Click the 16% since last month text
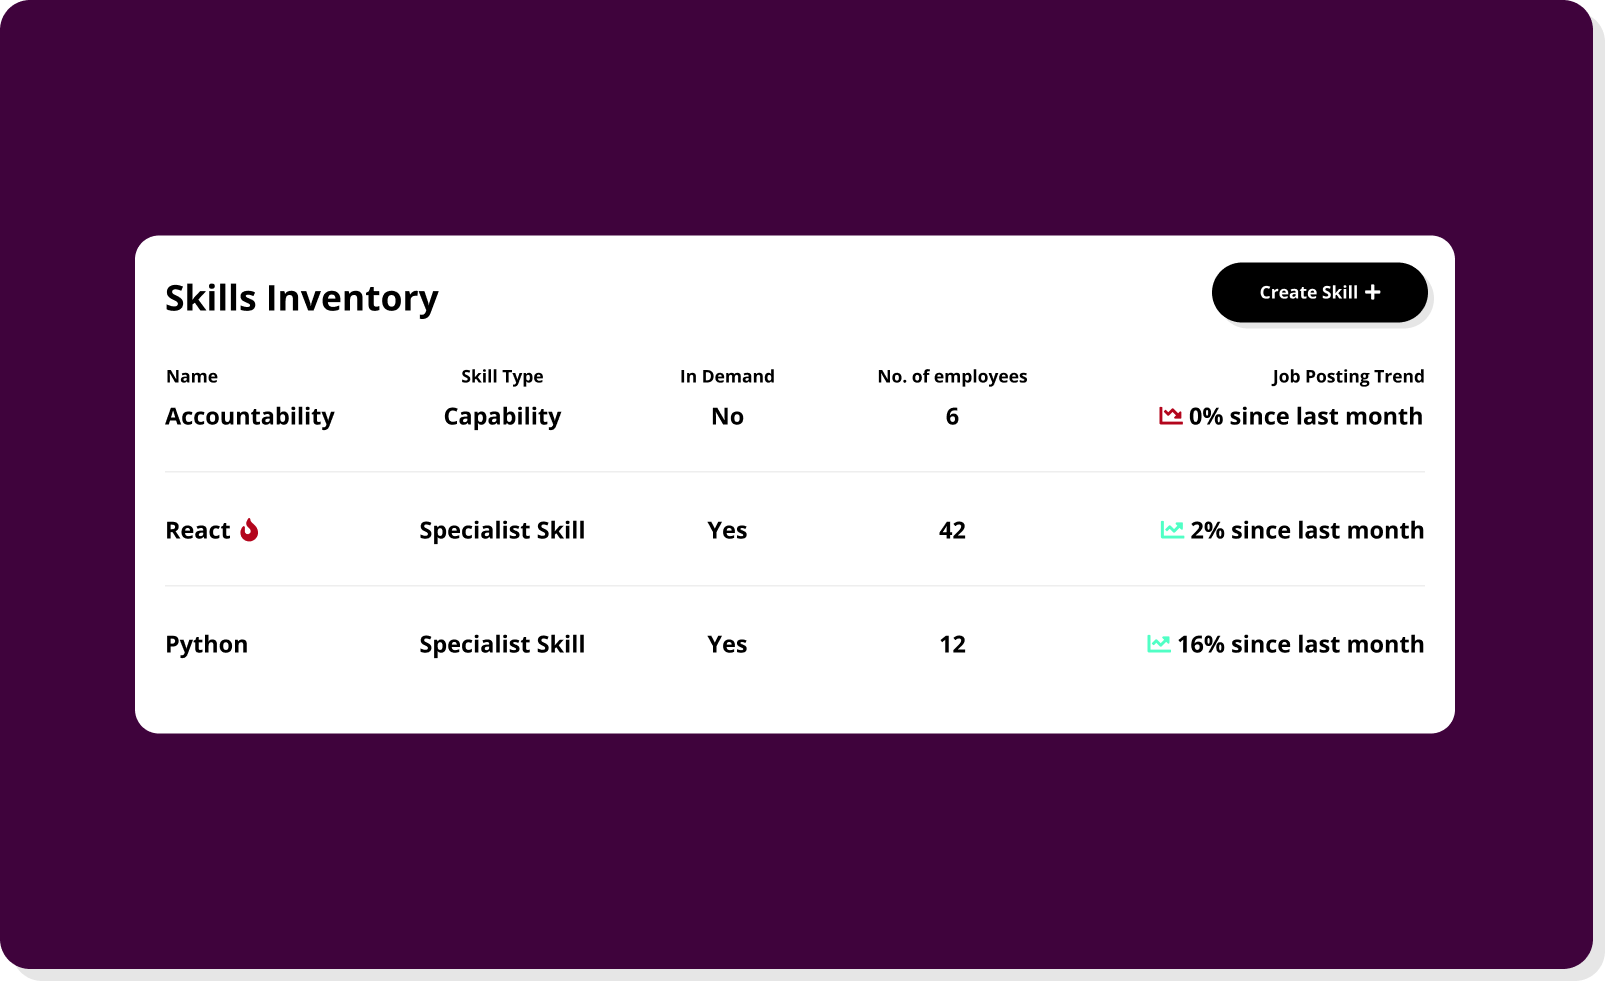Screen dimensions: 1605x981 click(1300, 644)
